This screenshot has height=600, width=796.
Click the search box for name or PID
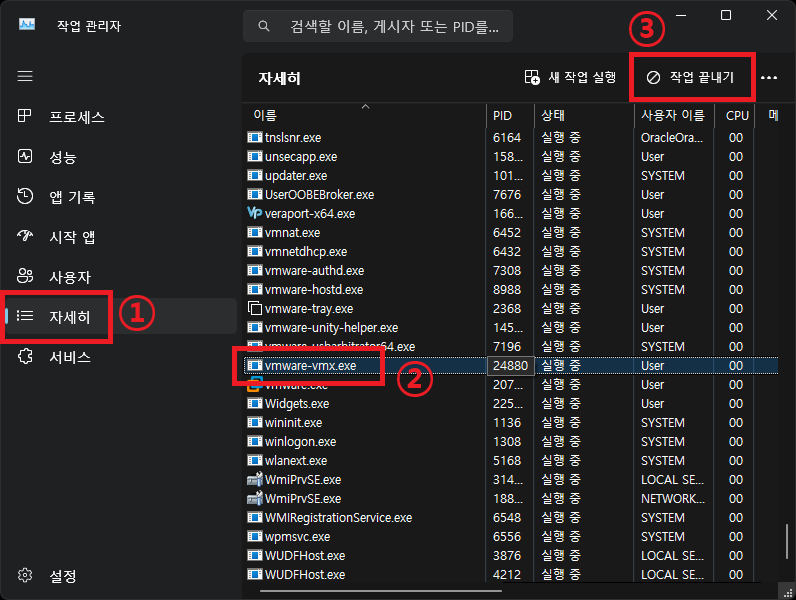tap(378, 26)
